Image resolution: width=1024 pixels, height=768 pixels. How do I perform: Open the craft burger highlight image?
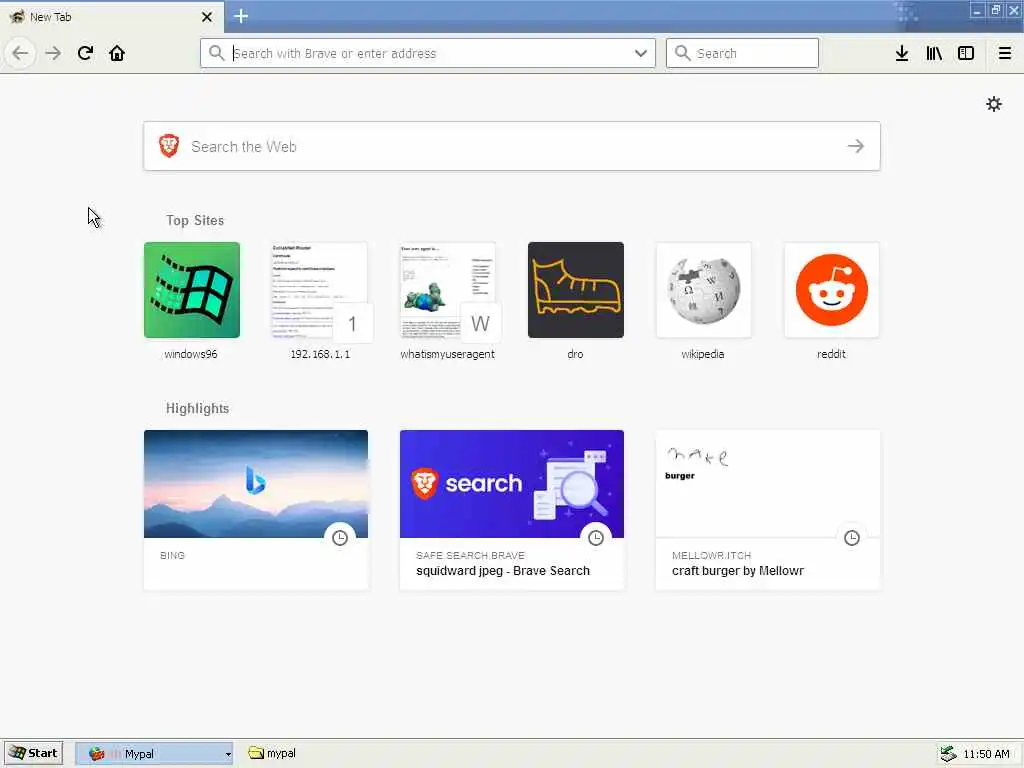[768, 484]
